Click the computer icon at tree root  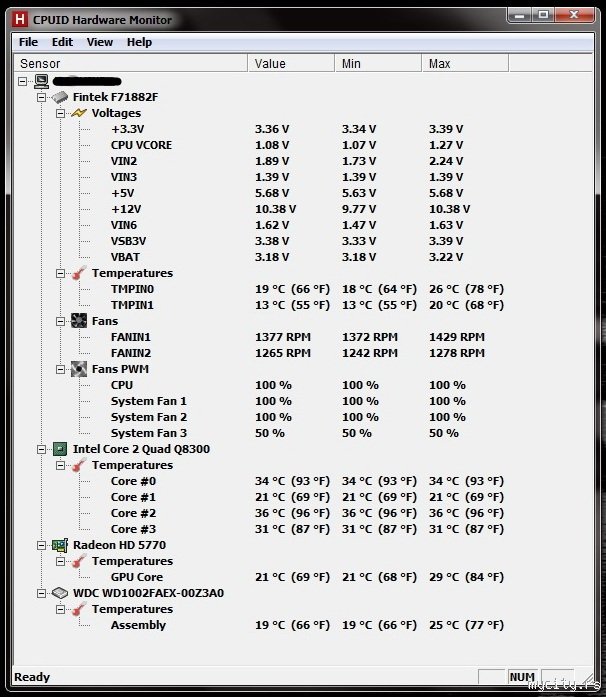pos(41,81)
